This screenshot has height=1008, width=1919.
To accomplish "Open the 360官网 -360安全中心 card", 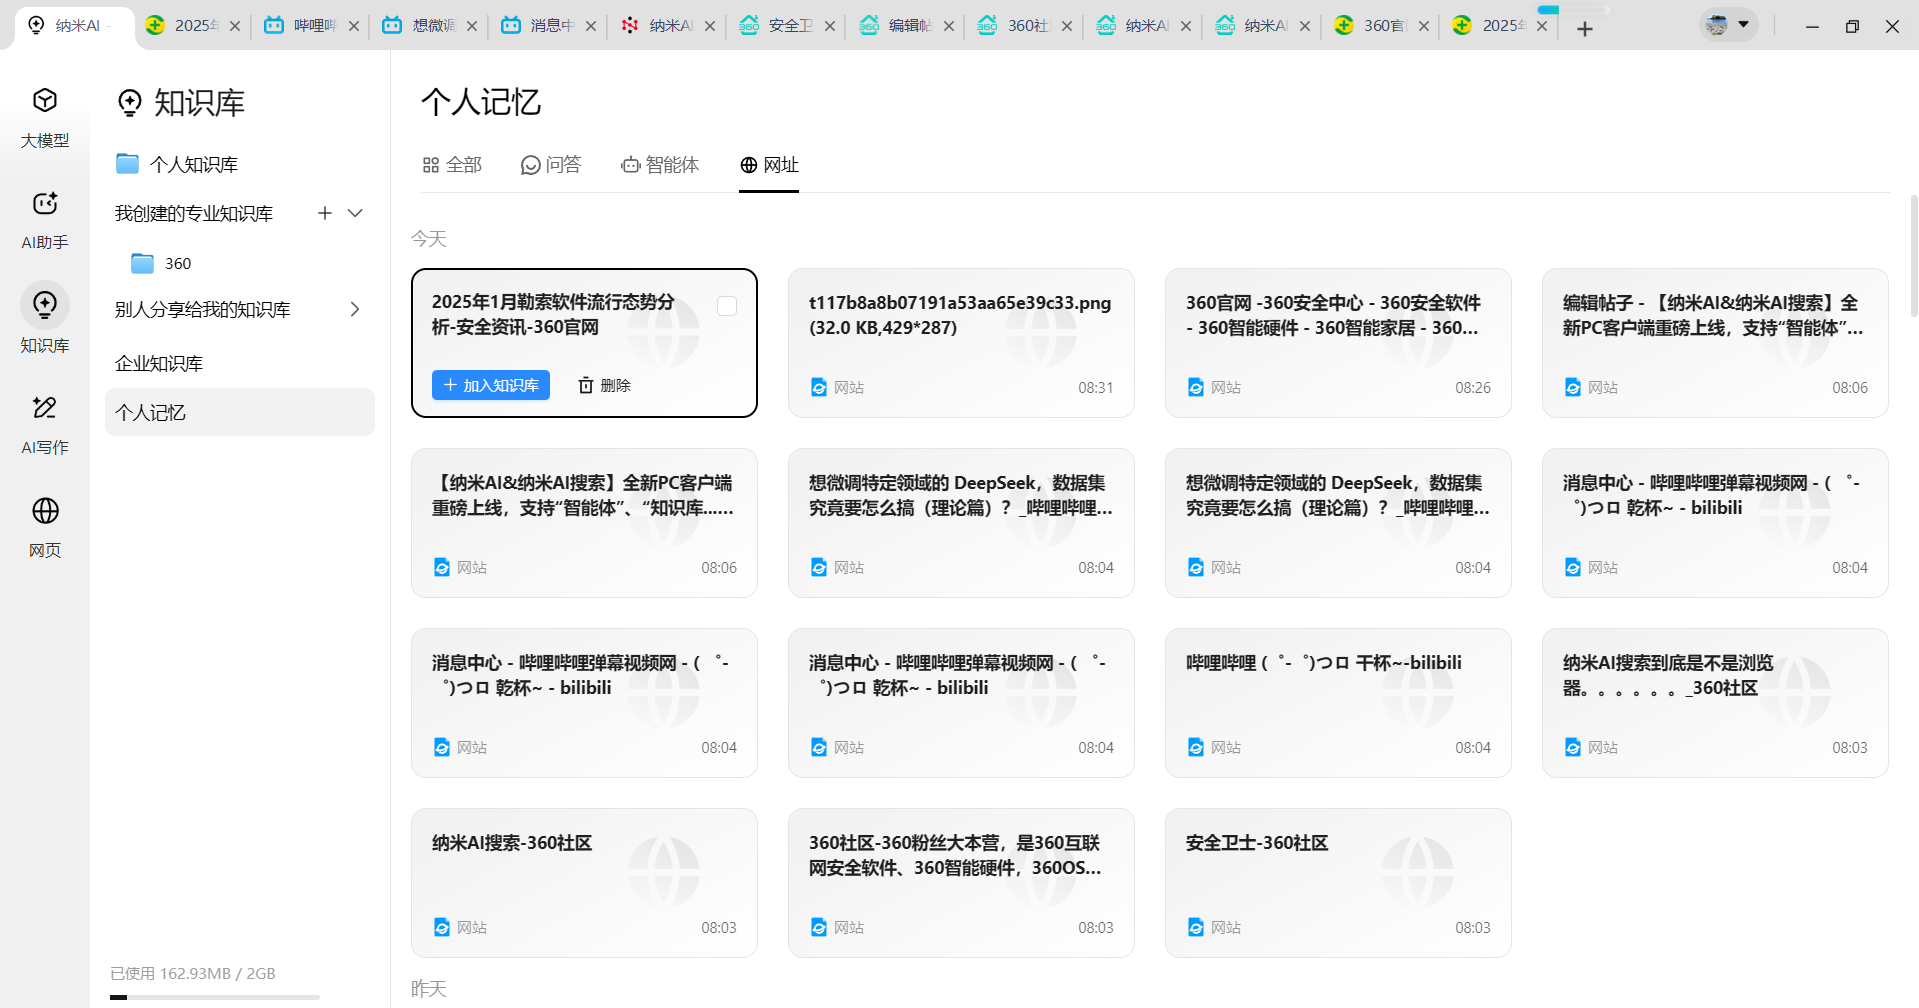I will [x=1338, y=343].
